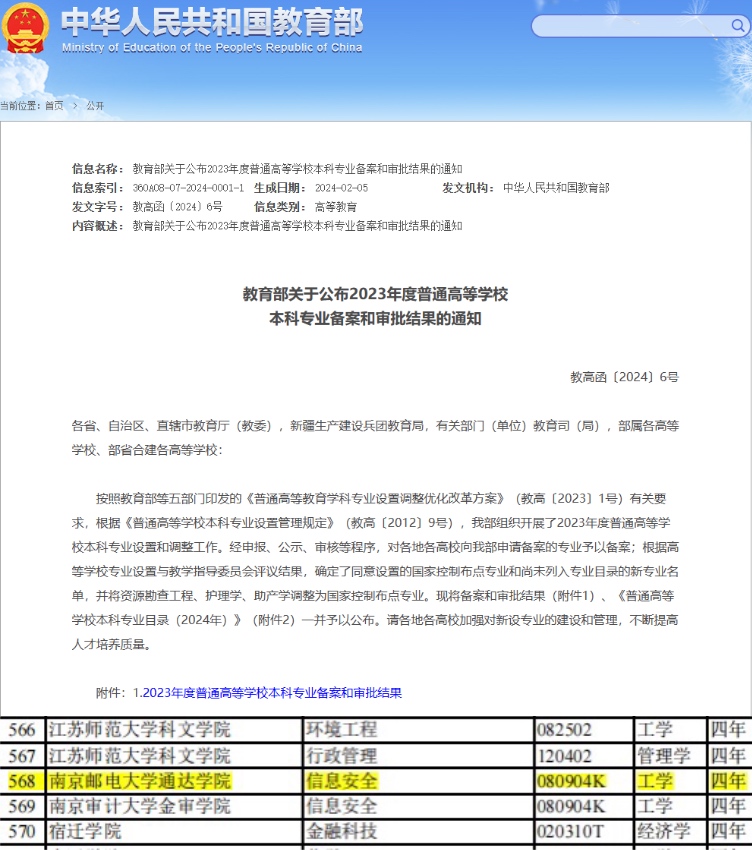Go to the 公开 breadcrumb section
Image resolution: width=752 pixels, height=850 pixels.
94,106
